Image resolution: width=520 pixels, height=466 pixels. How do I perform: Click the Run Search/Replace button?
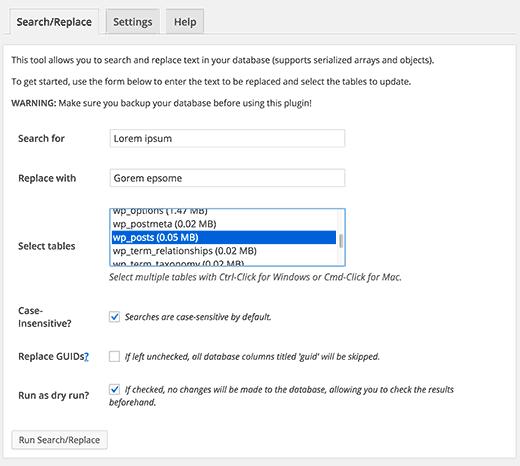click(59, 440)
